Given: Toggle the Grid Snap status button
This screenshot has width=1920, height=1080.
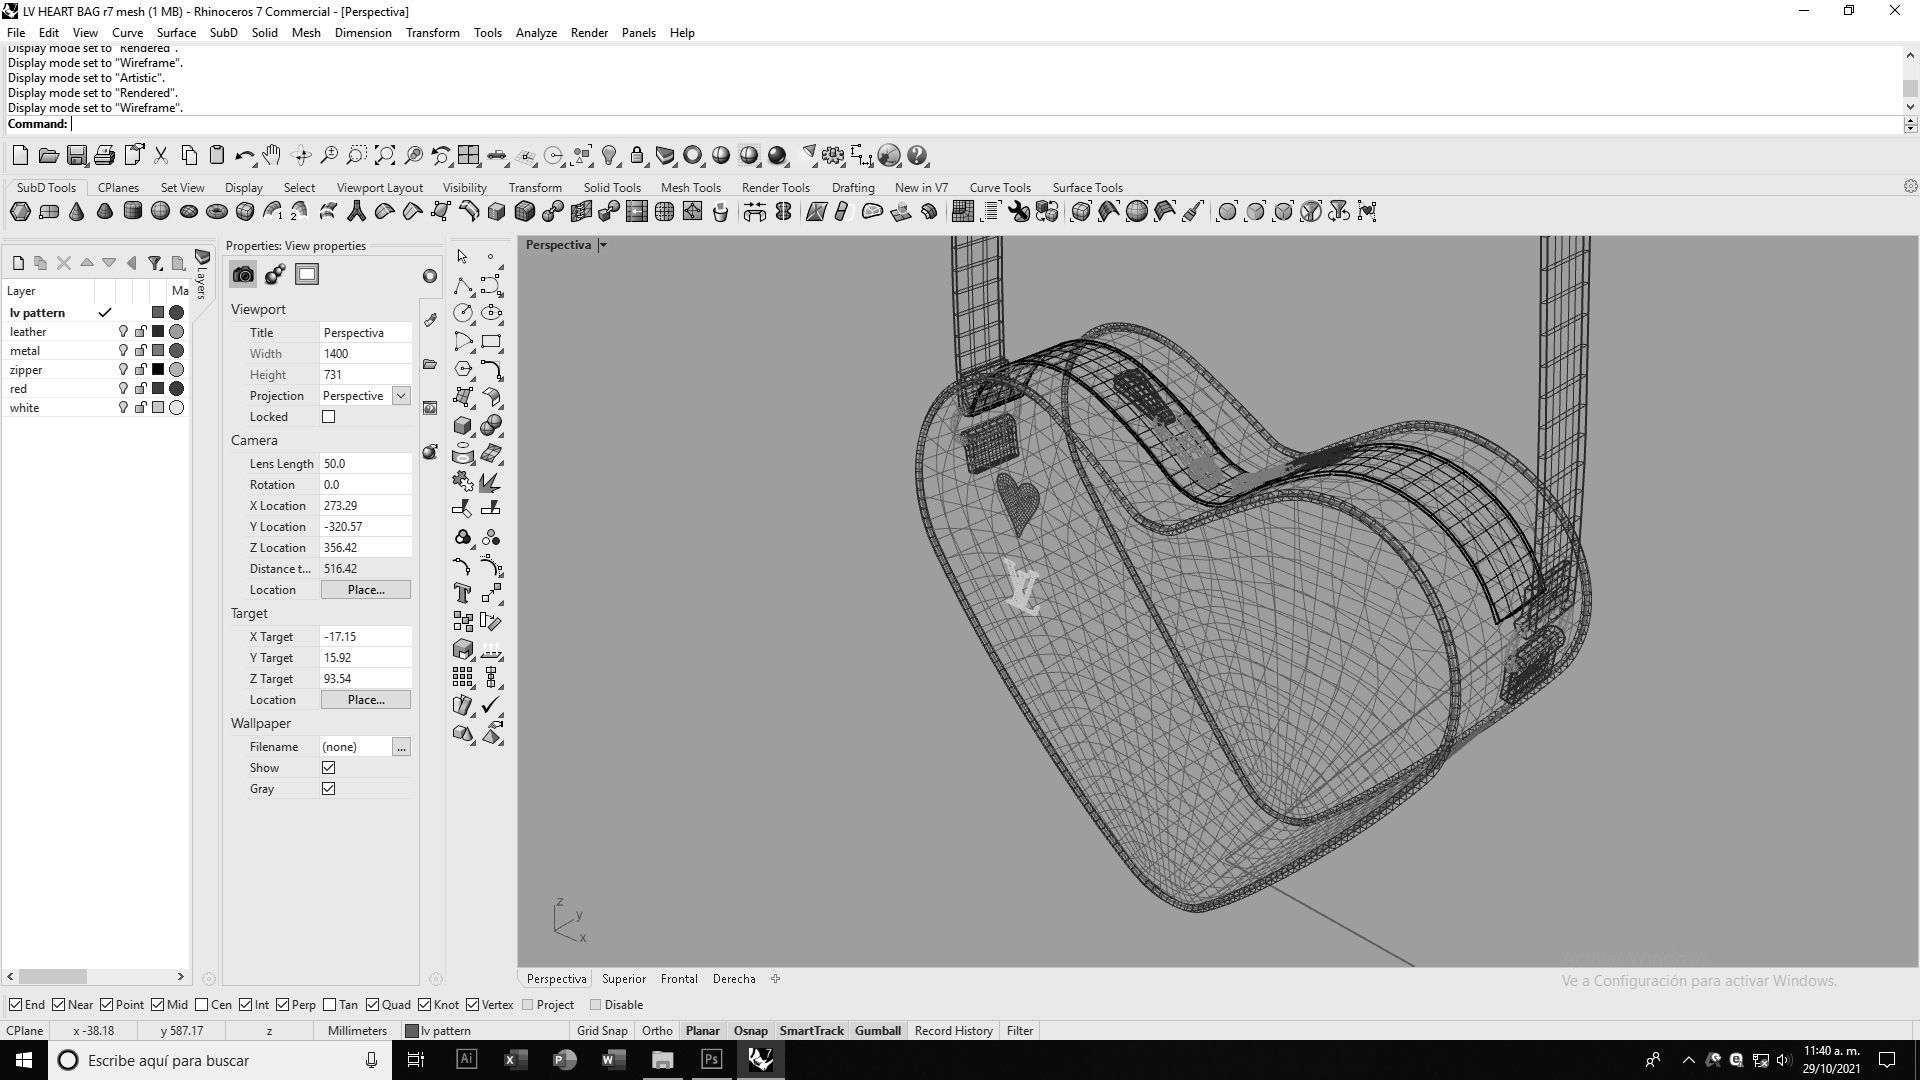Looking at the screenshot, I should 602,1031.
